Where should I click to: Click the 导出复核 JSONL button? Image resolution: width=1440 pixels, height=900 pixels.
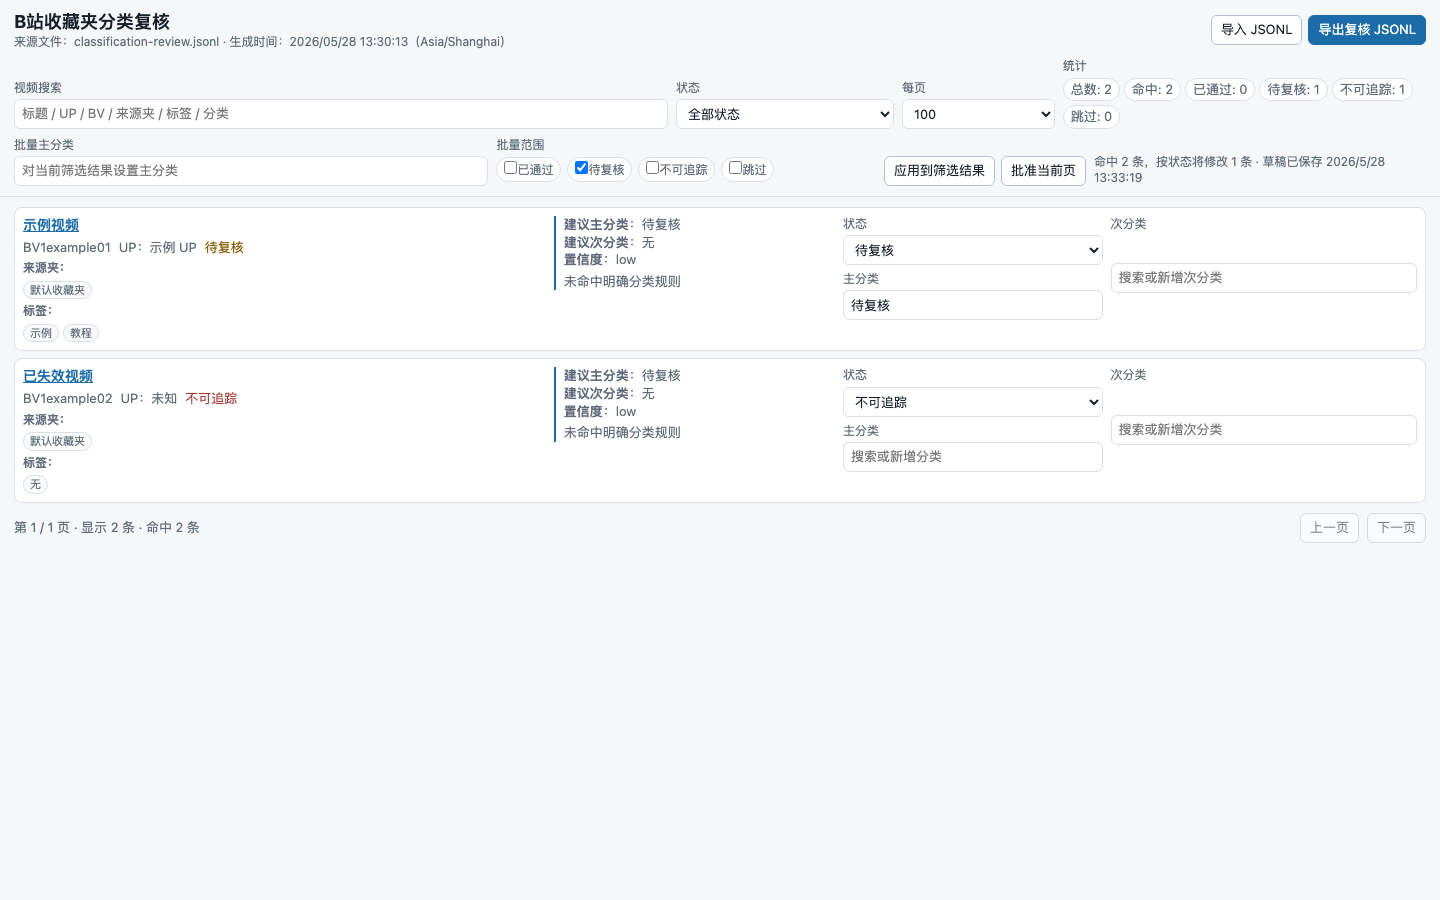[1367, 30]
